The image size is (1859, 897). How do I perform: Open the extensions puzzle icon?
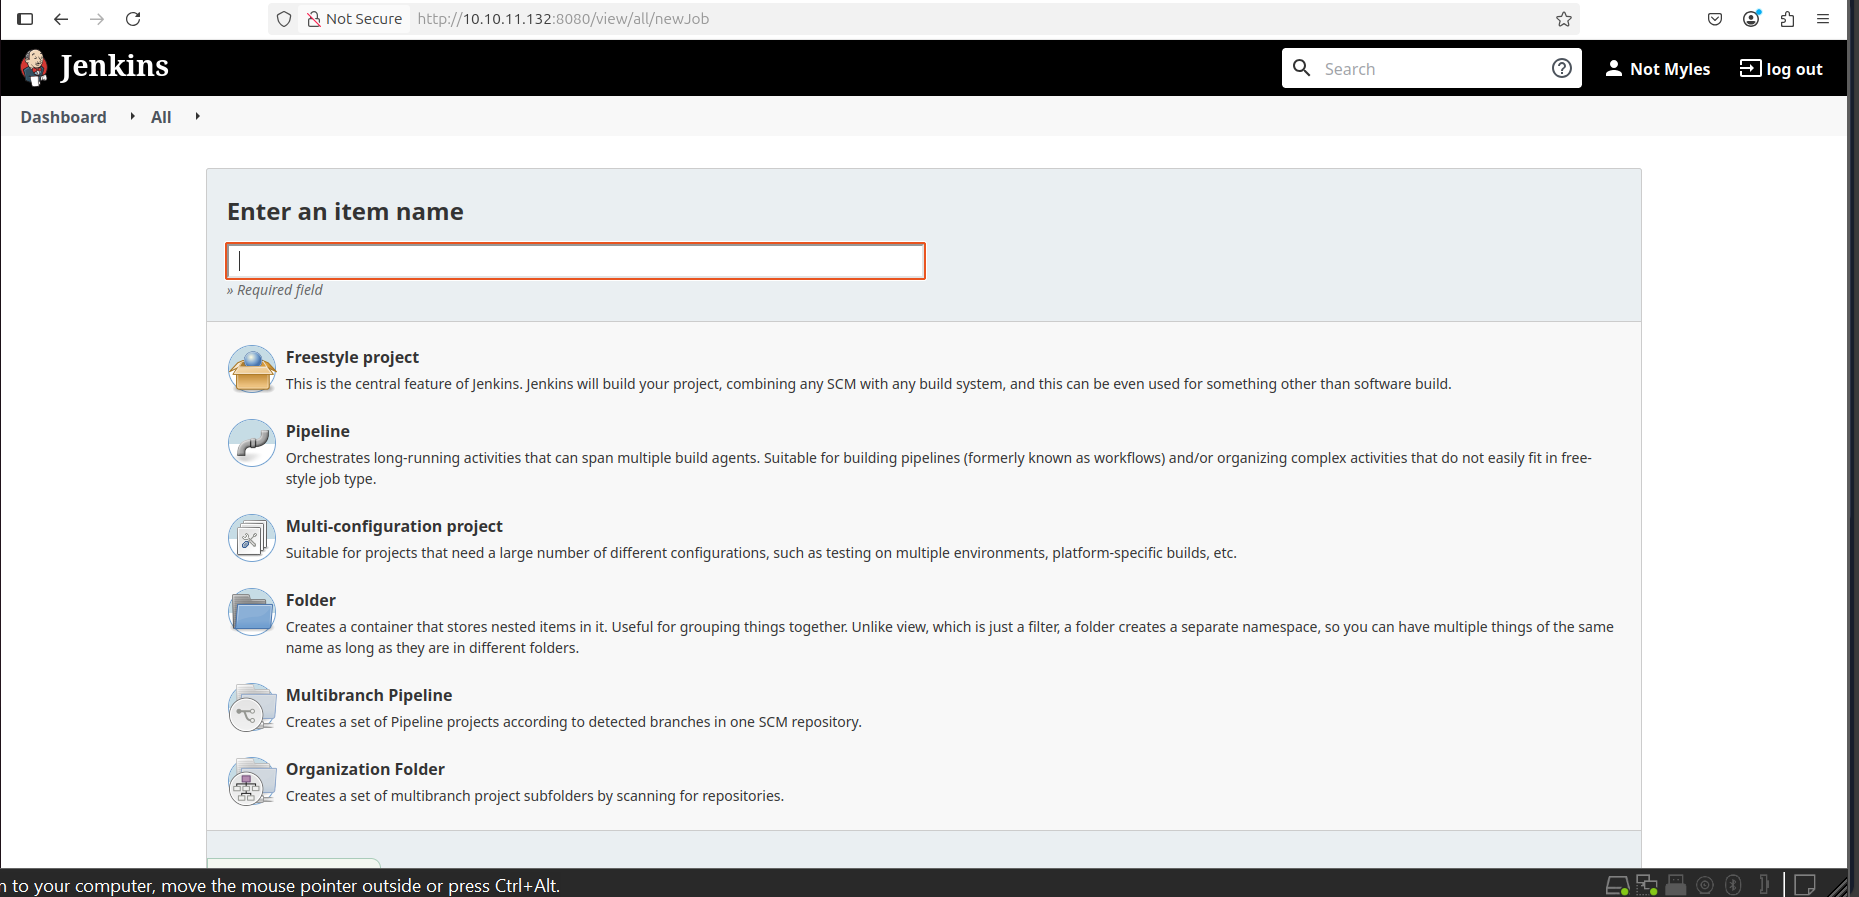tap(1787, 19)
